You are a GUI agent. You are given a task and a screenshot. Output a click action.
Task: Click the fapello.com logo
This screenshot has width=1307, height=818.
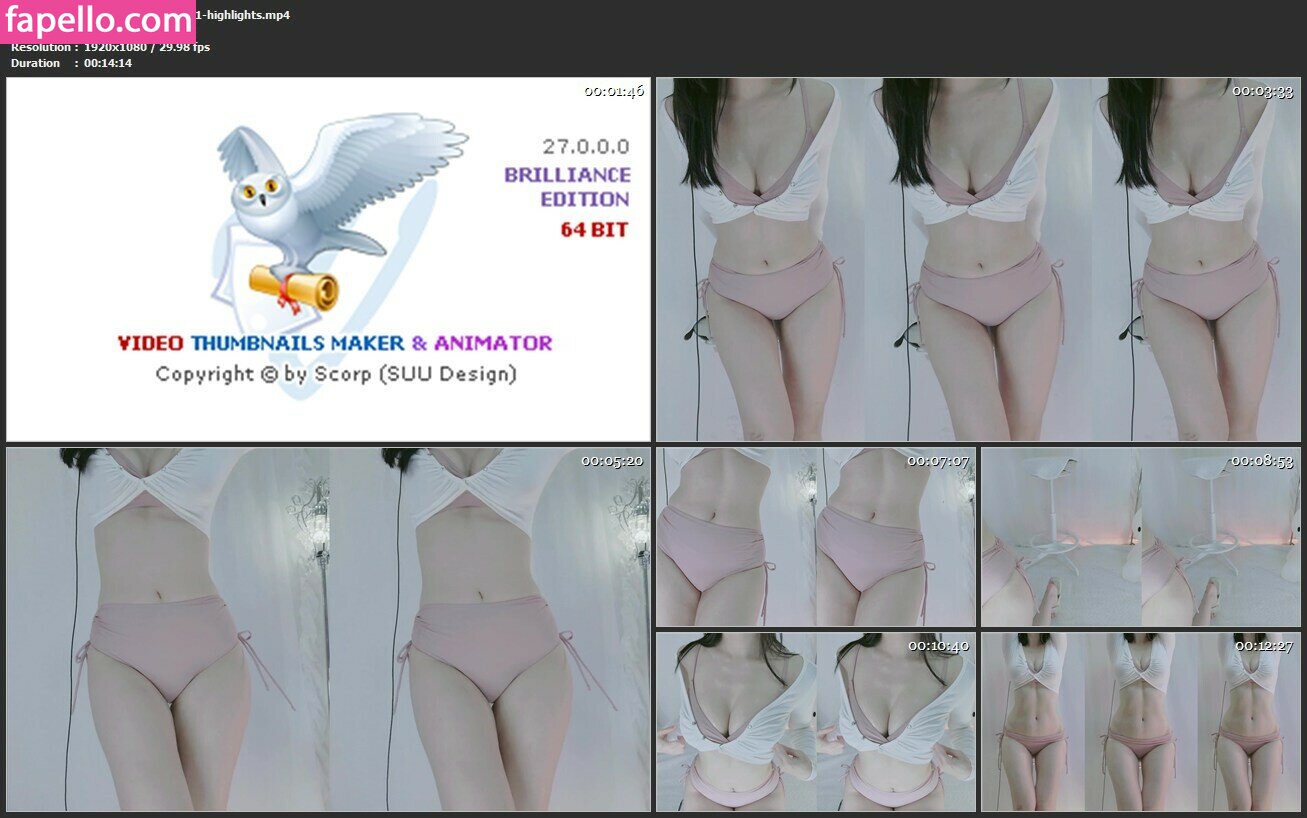coord(98,21)
